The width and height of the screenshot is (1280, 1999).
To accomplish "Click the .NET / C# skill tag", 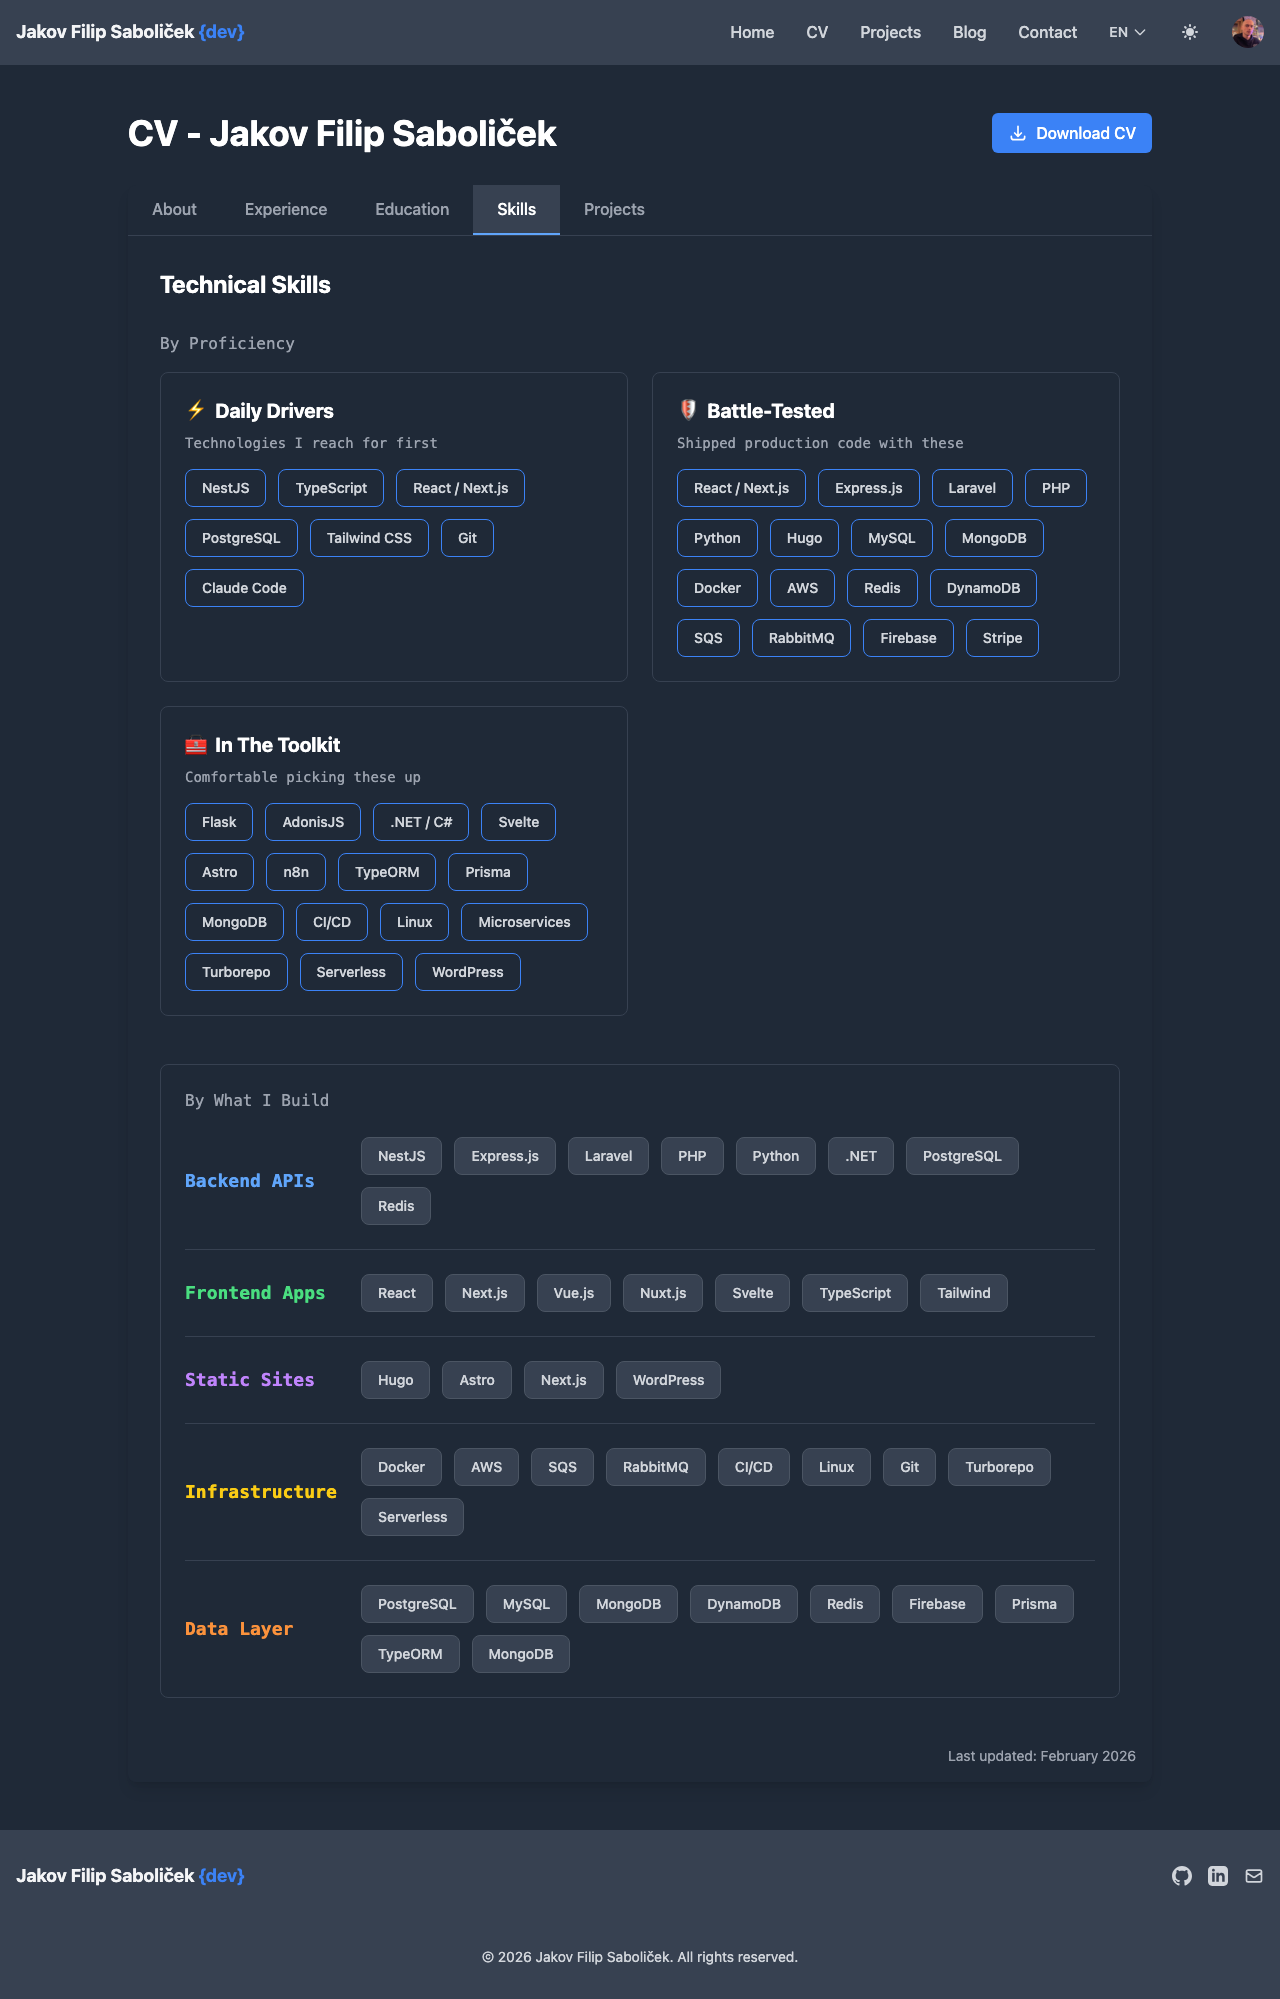I will click(421, 822).
